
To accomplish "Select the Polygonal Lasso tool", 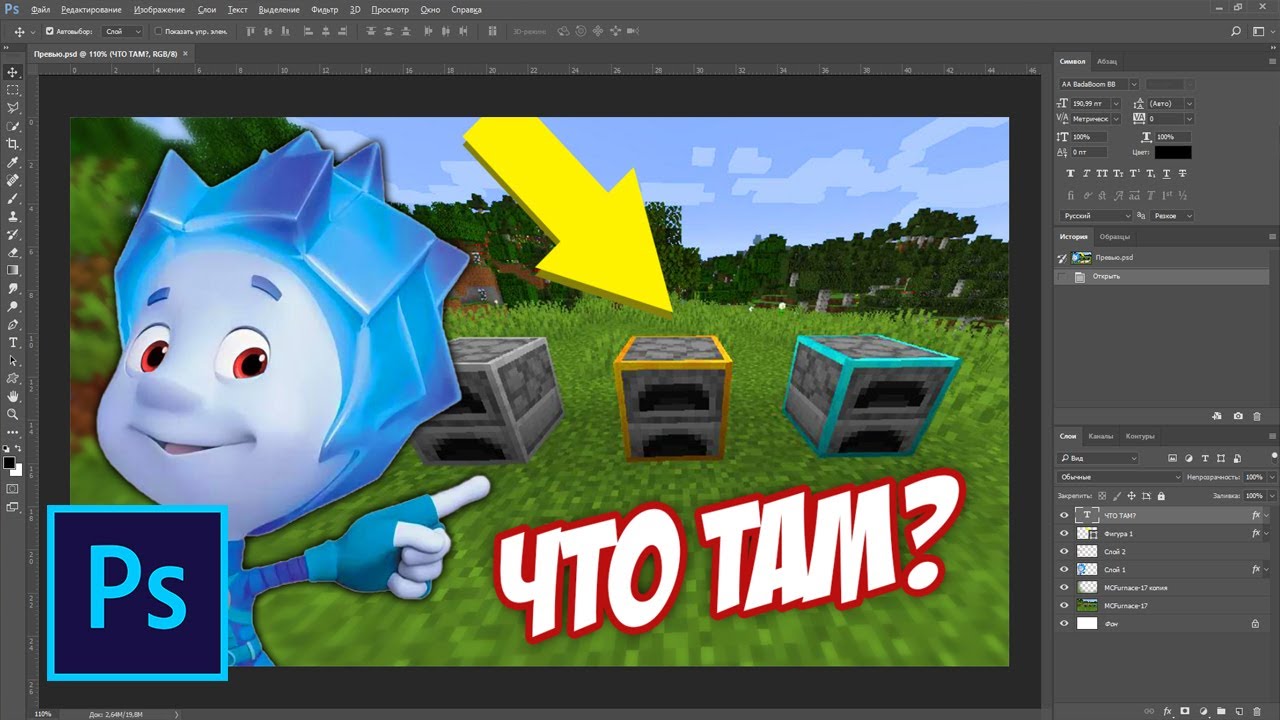I will click(x=13, y=108).
